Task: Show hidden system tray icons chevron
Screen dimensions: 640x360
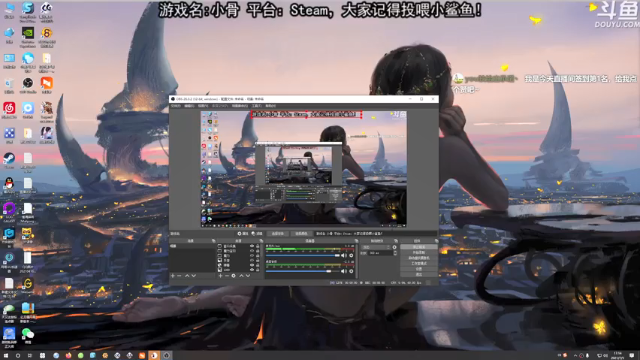Action: (576, 356)
